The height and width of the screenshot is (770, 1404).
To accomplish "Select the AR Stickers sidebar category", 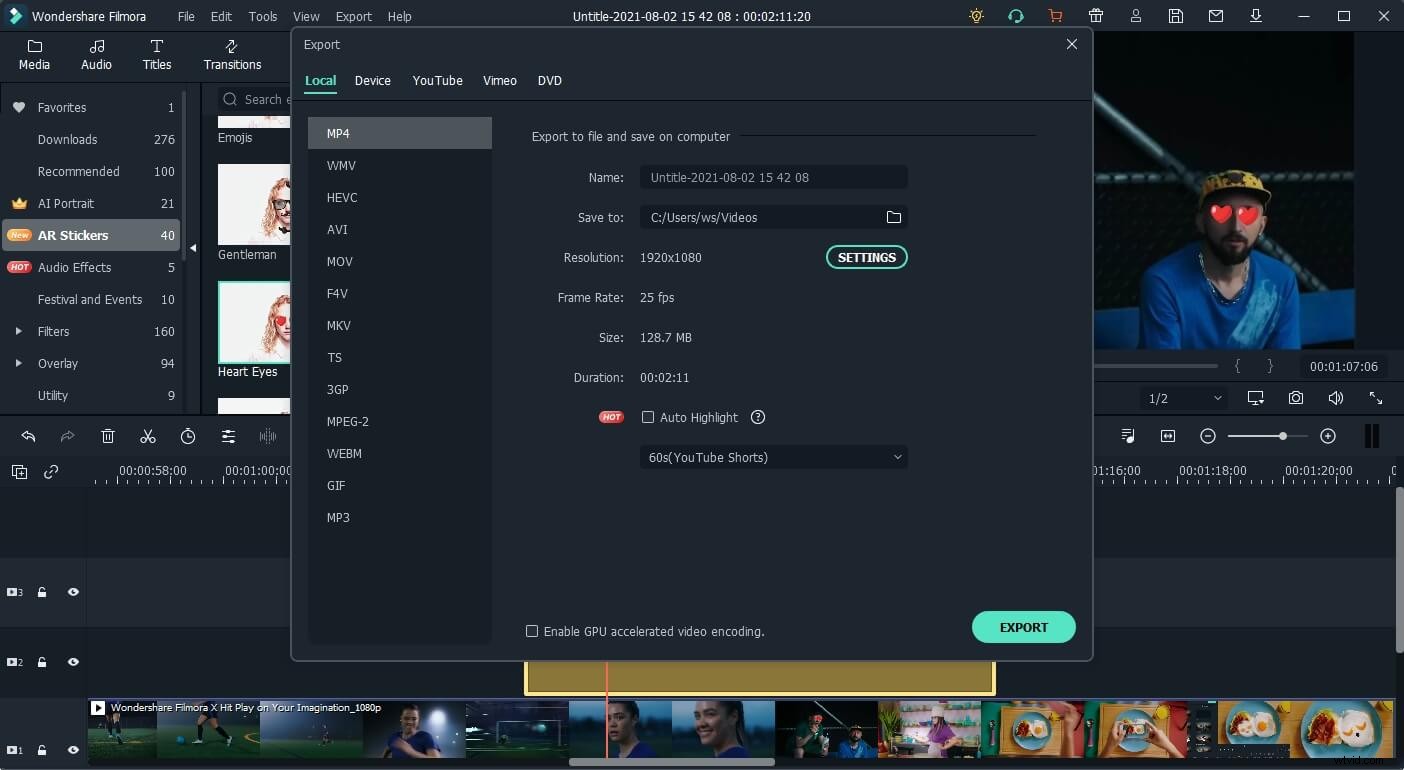I will pyautogui.click(x=80, y=235).
